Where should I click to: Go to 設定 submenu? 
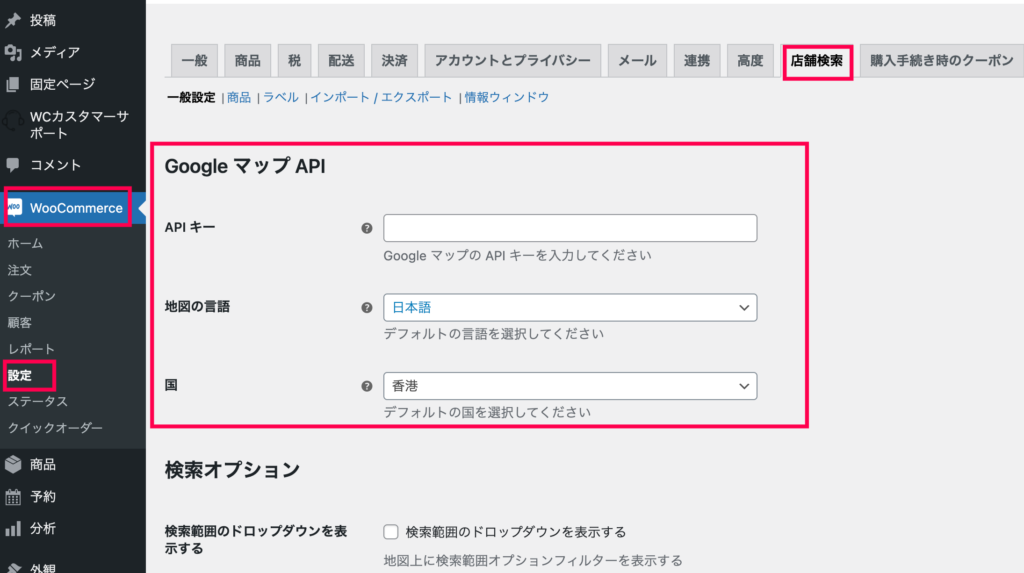(x=20, y=376)
